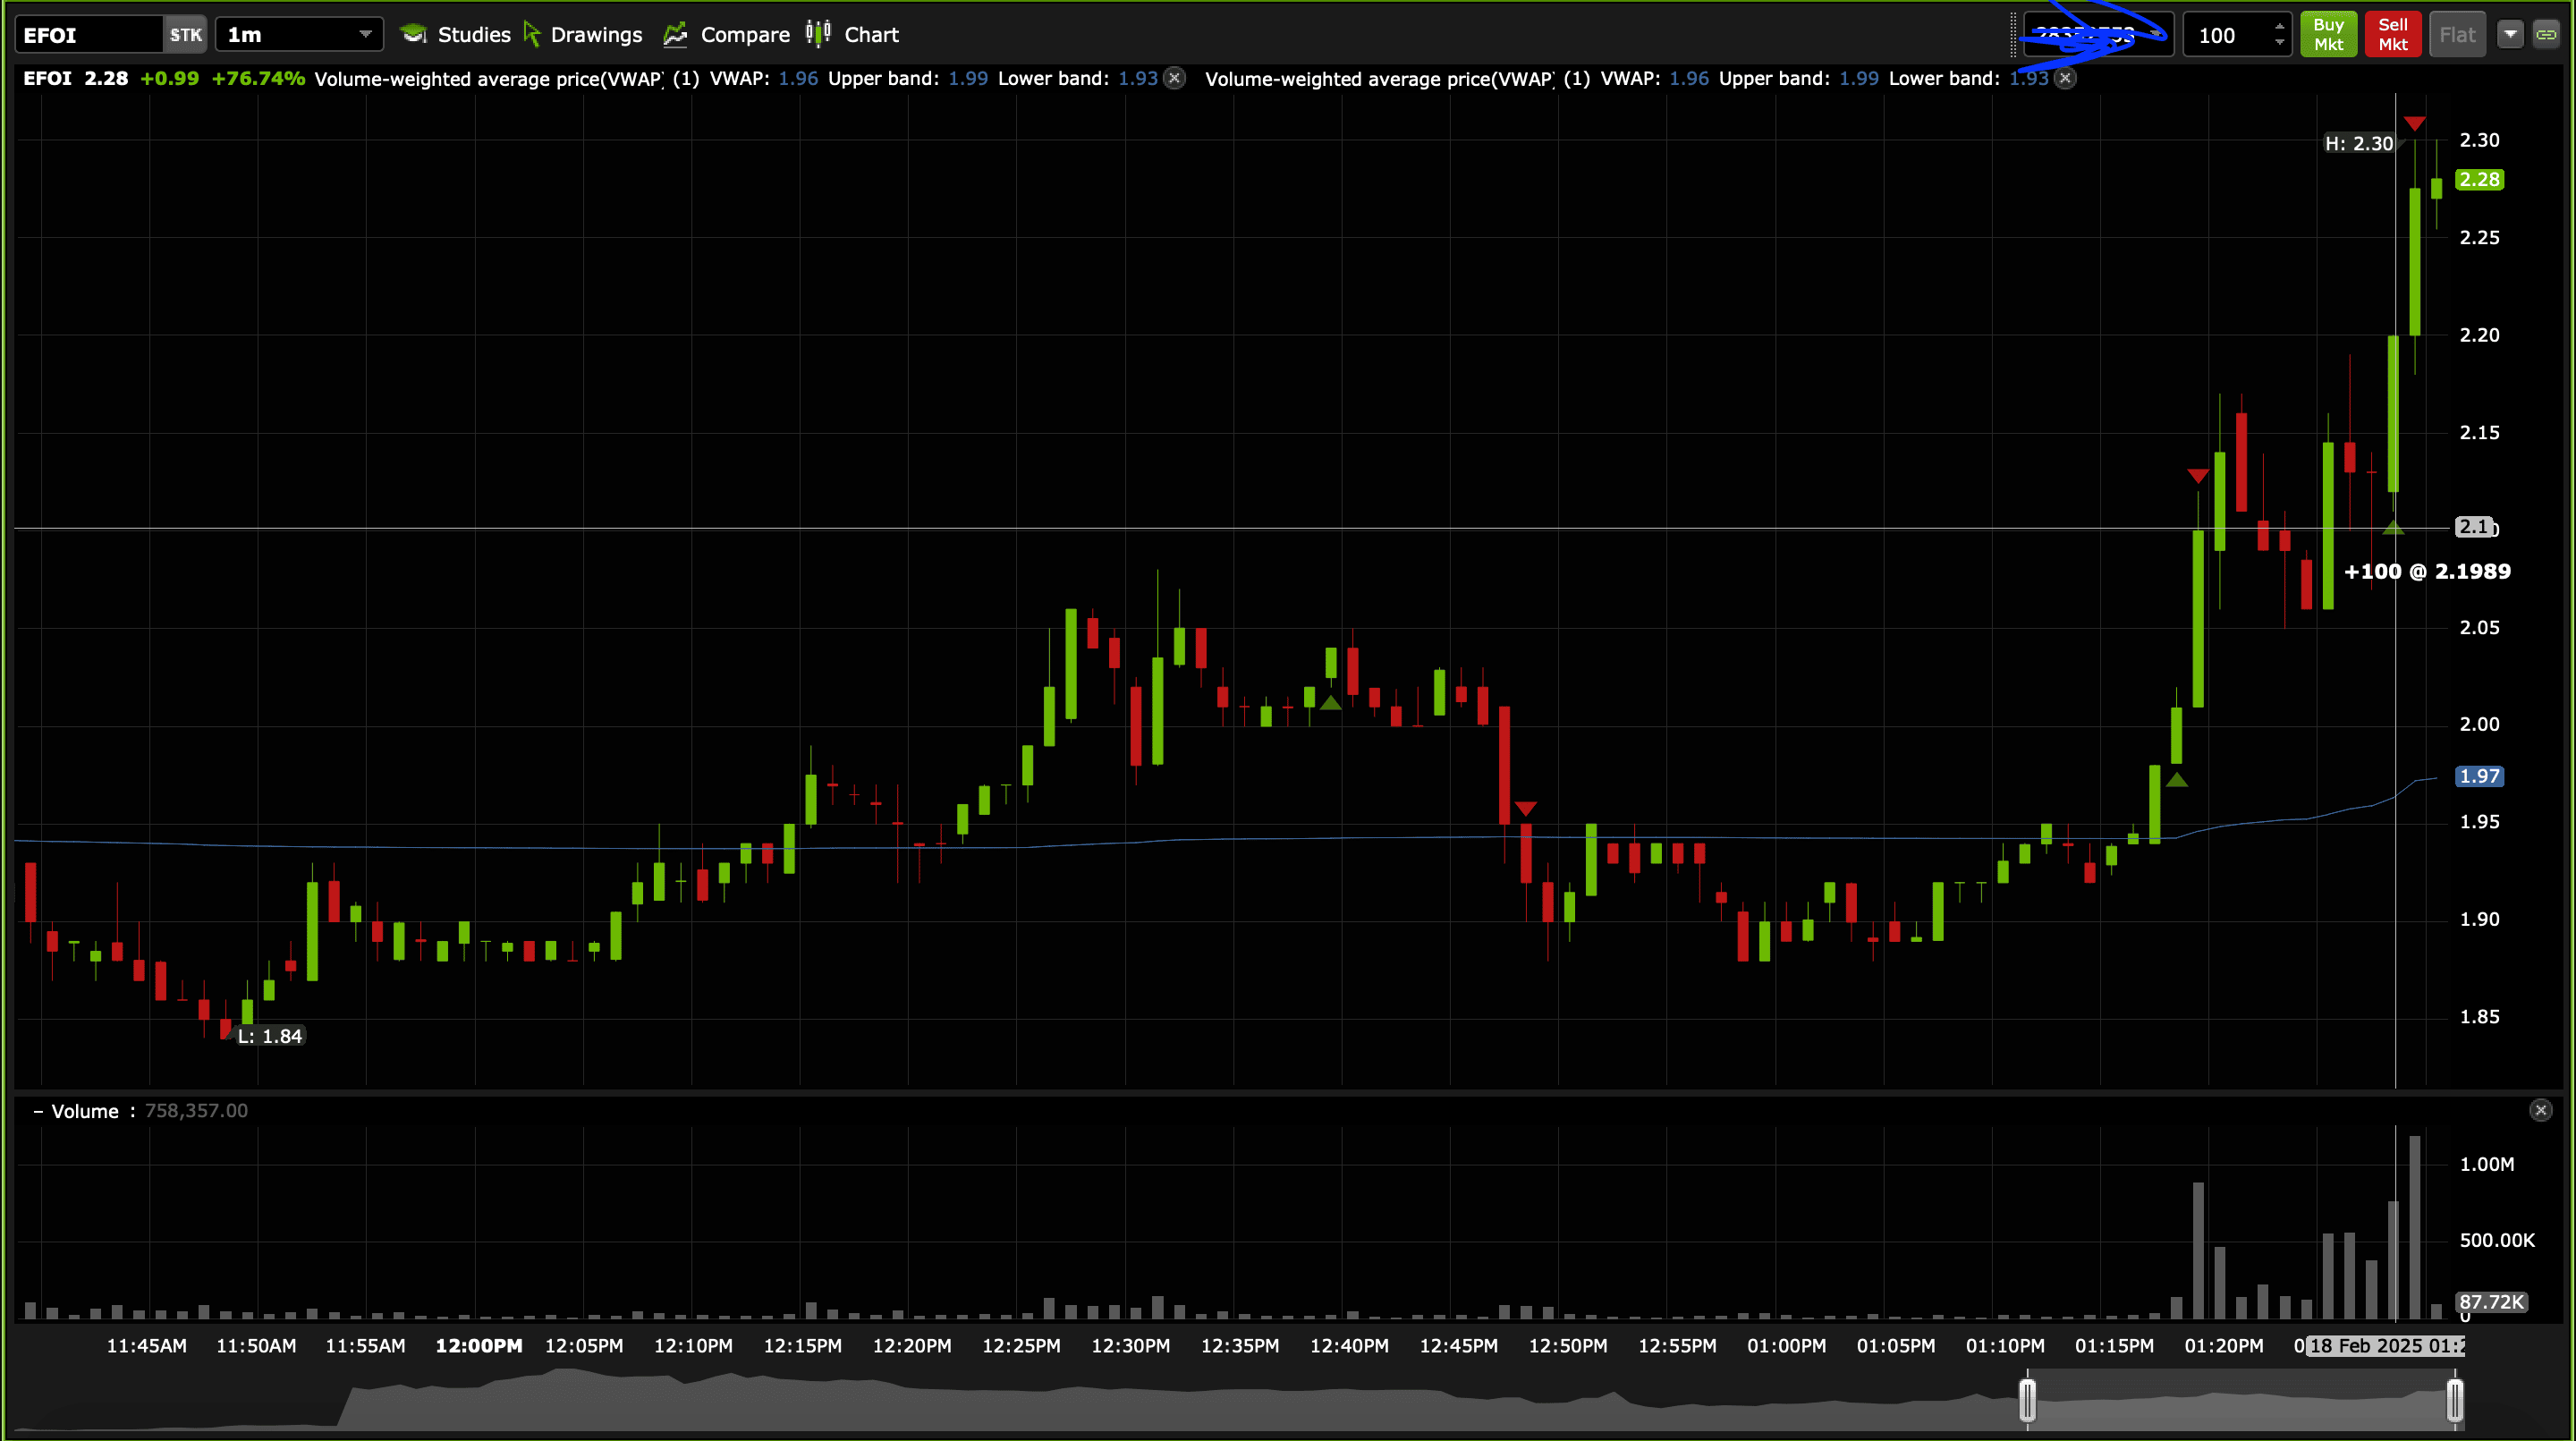Click the green link-chain icon
Screen dimensions: 2576x1441
2546,35
